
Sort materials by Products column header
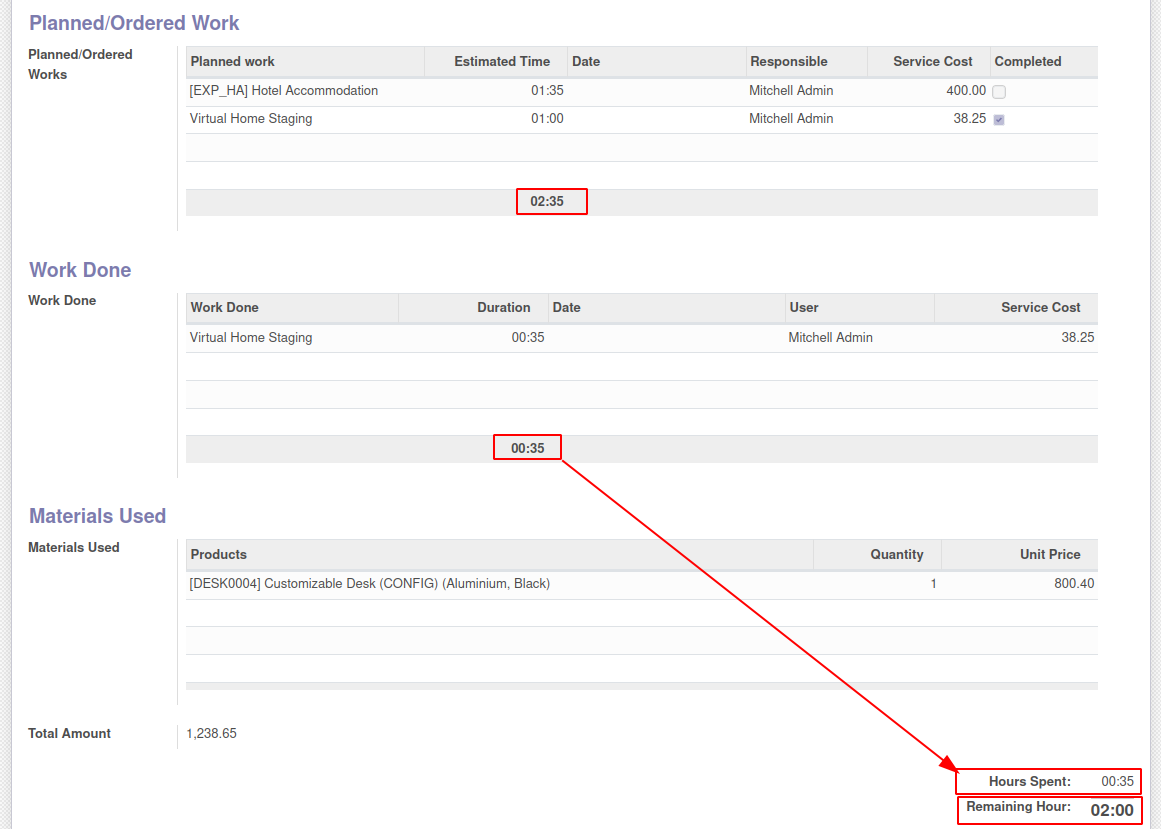click(218, 554)
